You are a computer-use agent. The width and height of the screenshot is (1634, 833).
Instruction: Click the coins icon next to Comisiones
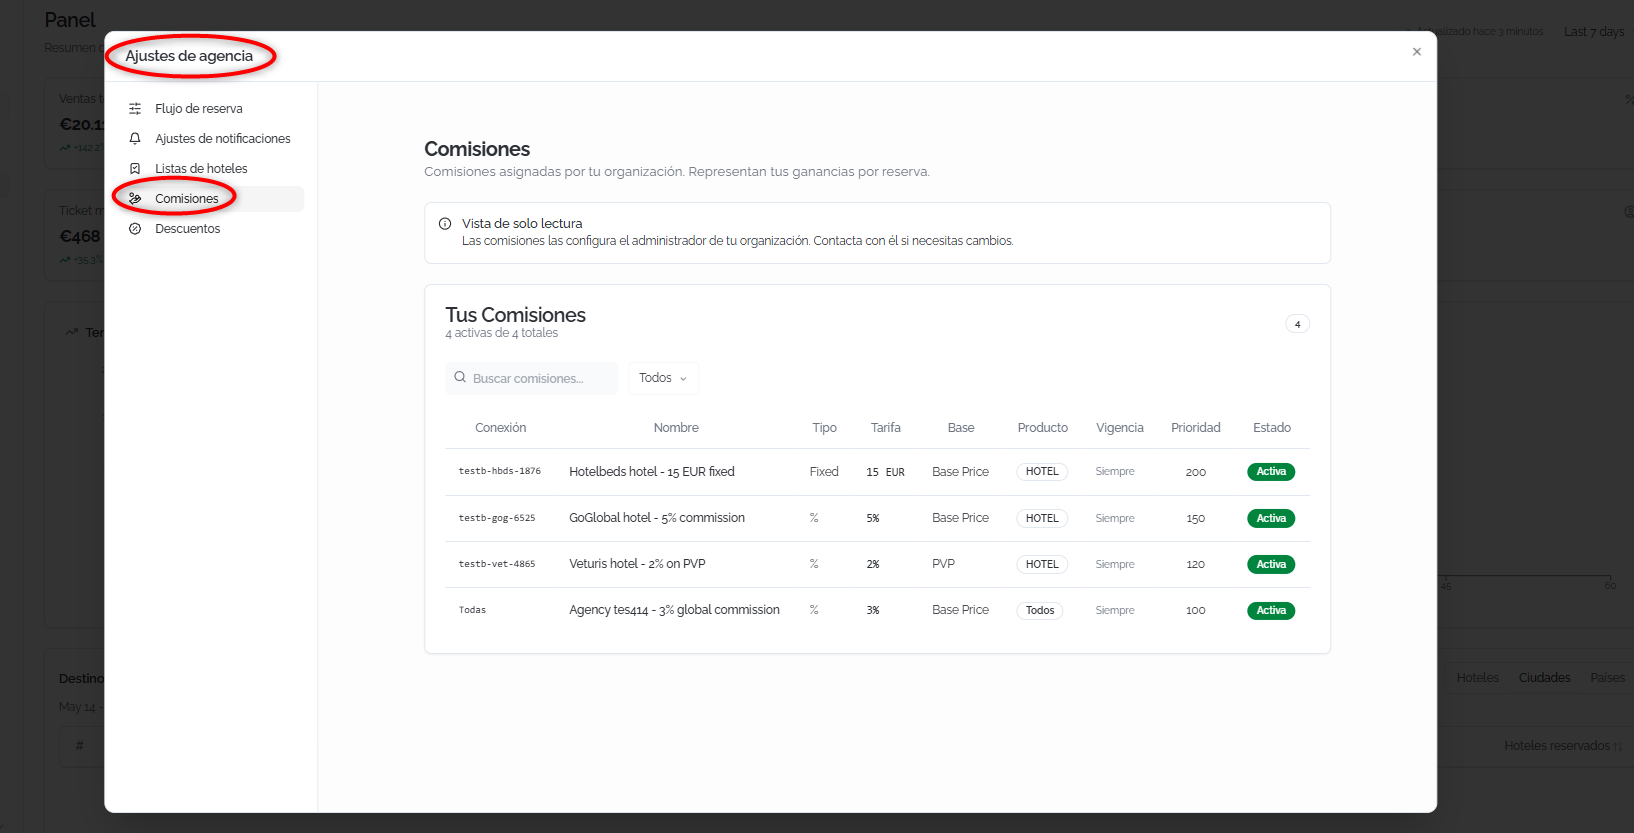135,199
